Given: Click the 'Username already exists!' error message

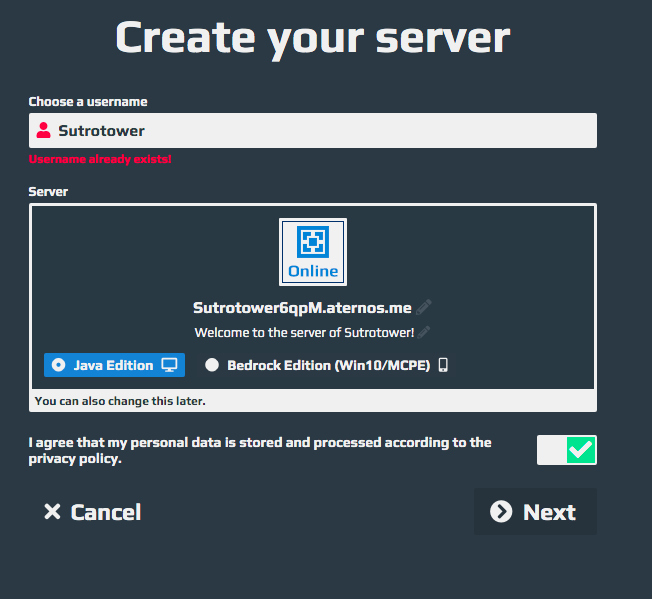Looking at the screenshot, I should pos(100,159).
